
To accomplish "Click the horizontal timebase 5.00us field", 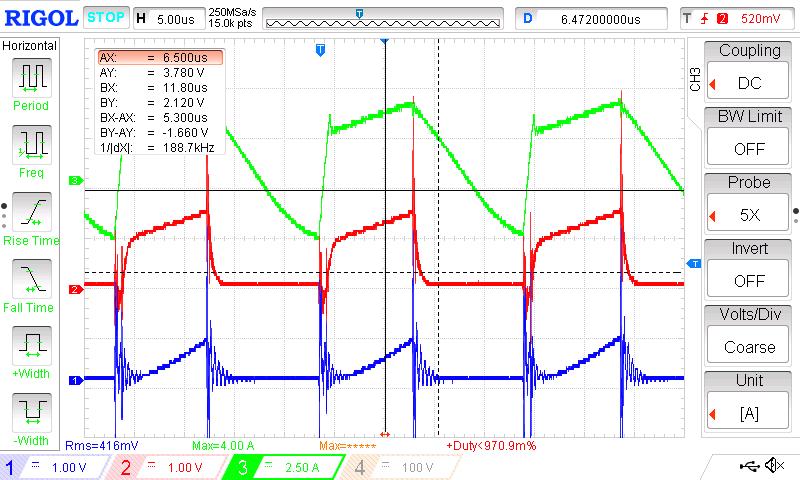I will coord(168,19).
